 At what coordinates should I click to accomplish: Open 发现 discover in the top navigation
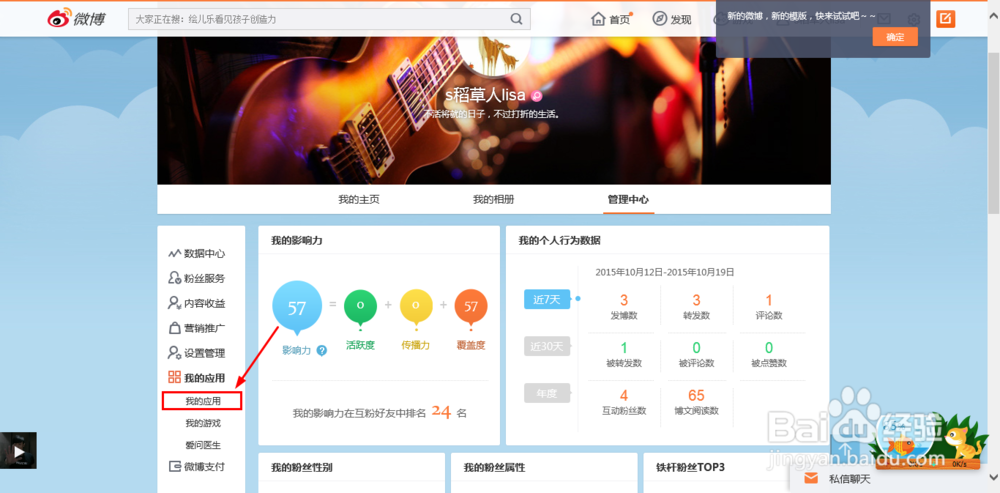(x=672, y=19)
